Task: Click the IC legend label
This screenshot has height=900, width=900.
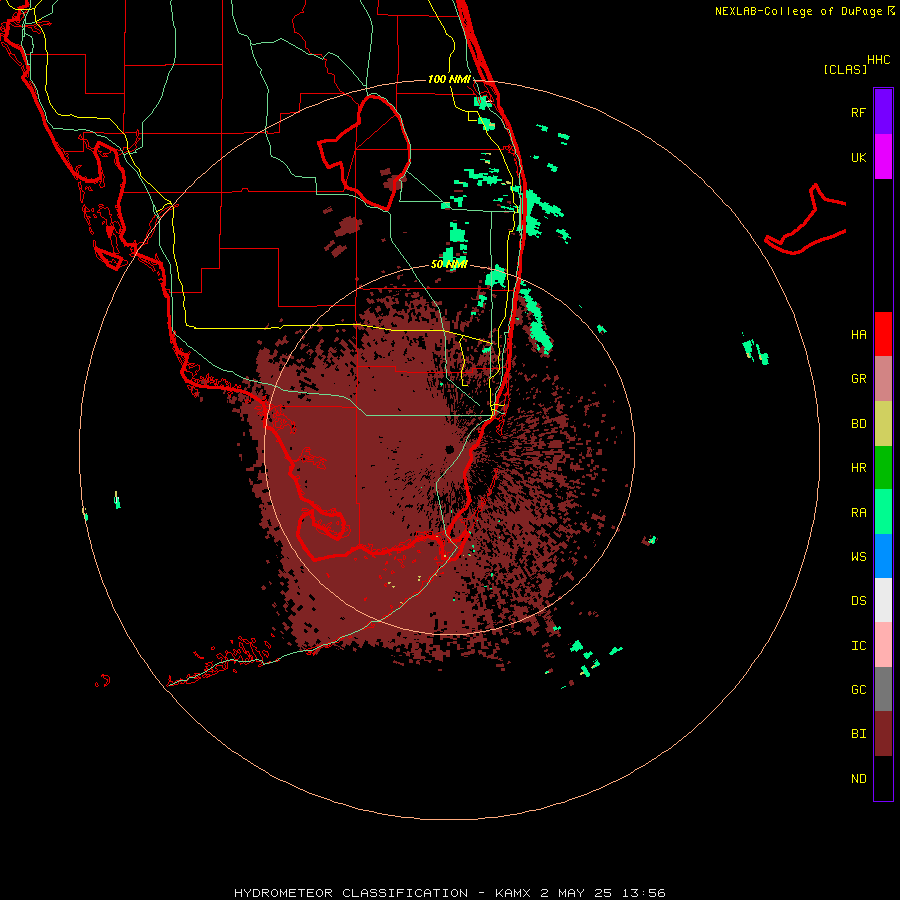Action: (x=858, y=646)
